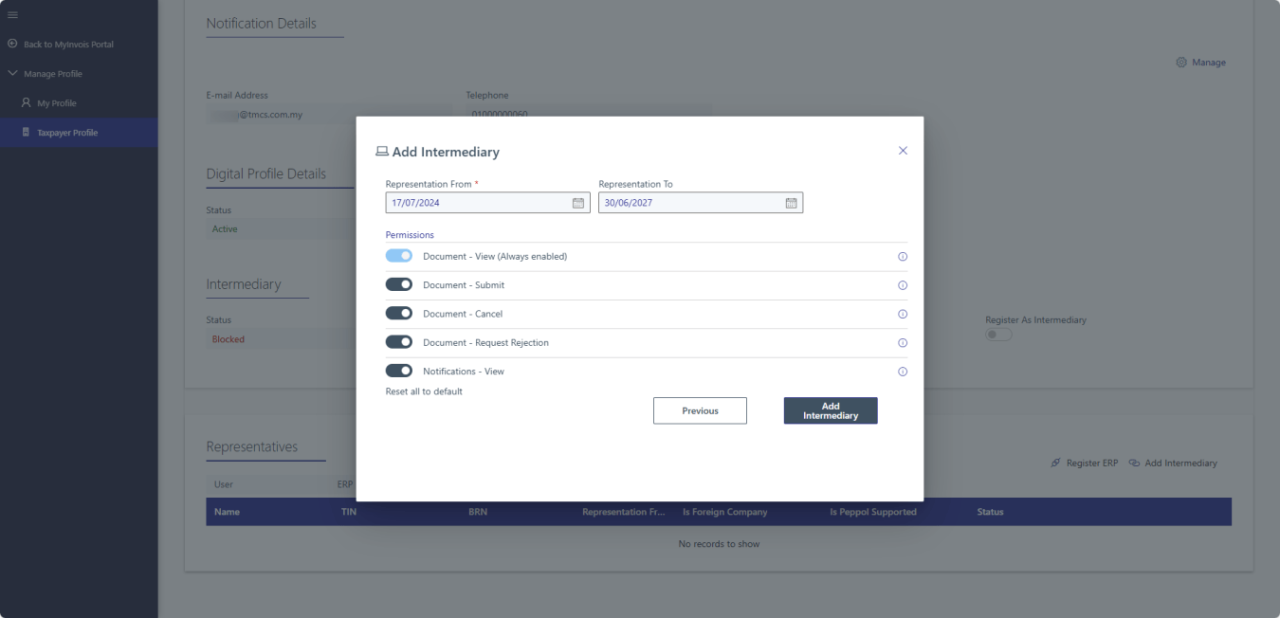Viewport: 1280px width, 618px height.
Task: Click the info icon beside Document - Cancel
Action: click(x=902, y=313)
